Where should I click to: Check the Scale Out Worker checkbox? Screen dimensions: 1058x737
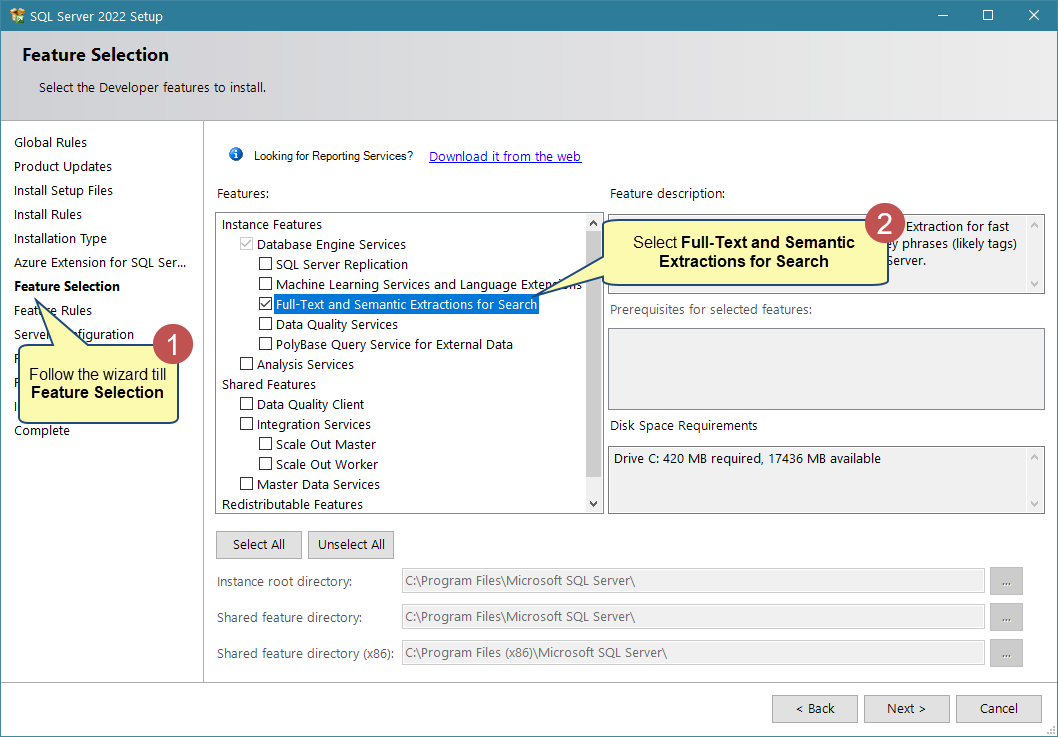pos(266,464)
